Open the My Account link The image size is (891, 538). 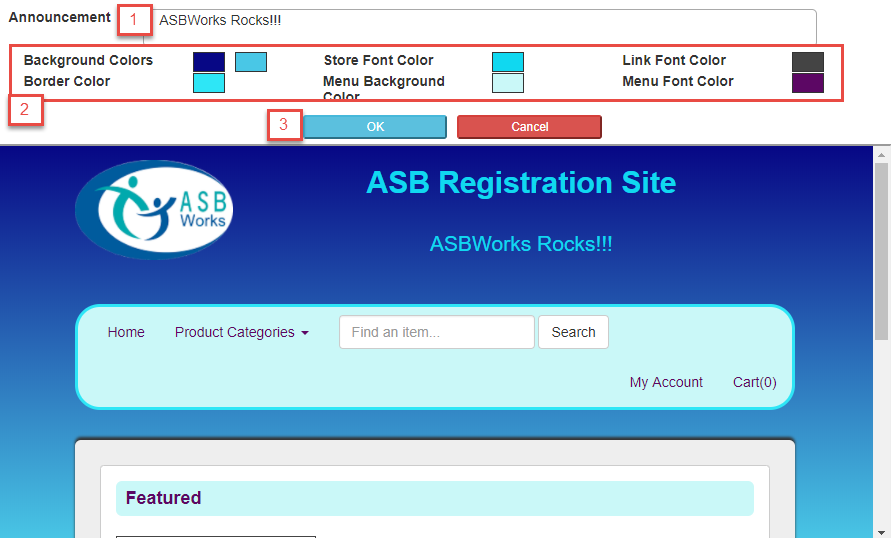pyautogui.click(x=666, y=382)
